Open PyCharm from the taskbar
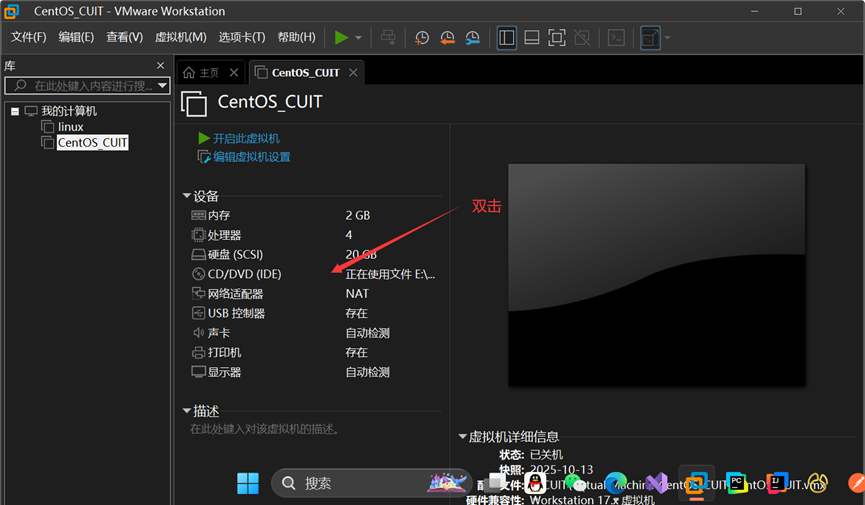This screenshot has width=865, height=505. click(736, 483)
